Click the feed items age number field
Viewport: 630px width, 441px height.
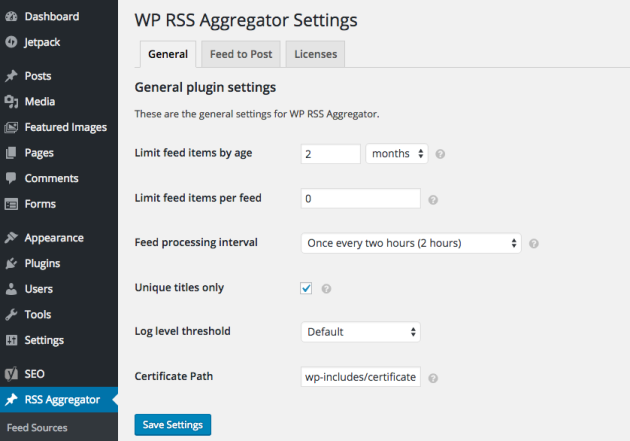(x=331, y=154)
